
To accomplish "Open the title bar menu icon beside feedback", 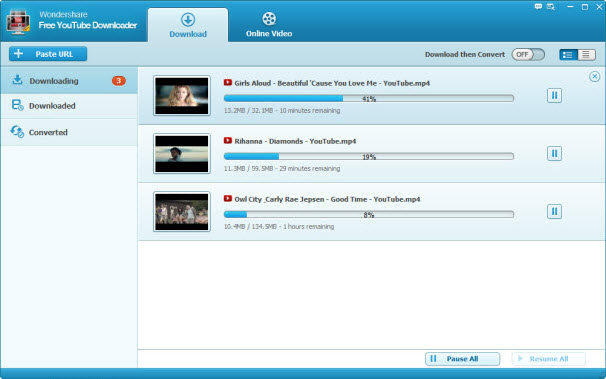I will coord(551,7).
